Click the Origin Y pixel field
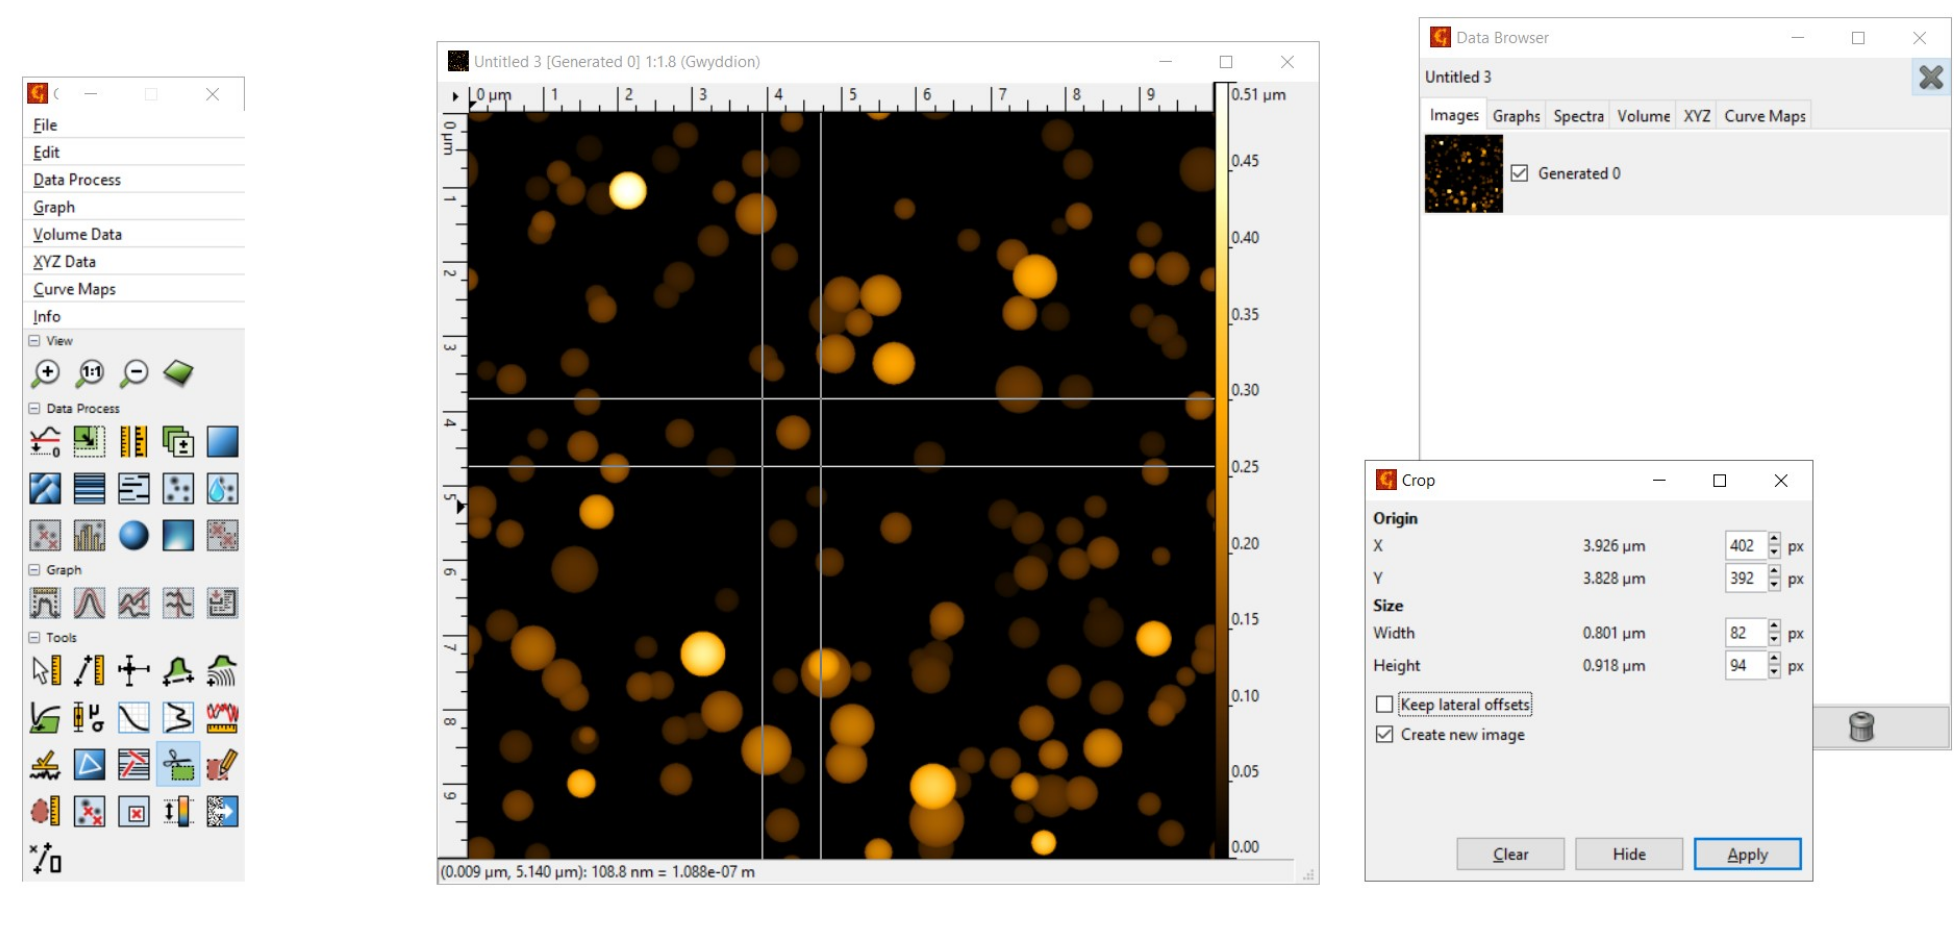This screenshot has width=1954, height=948. tap(1746, 579)
